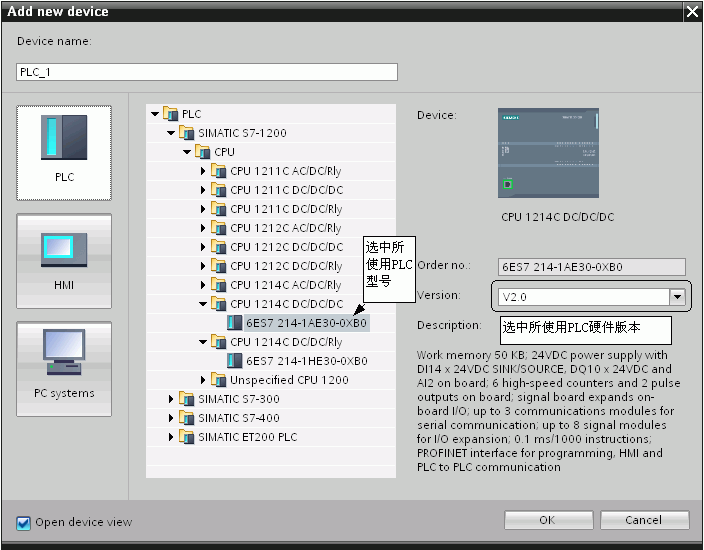Click the CPU 1212C DC/DC/Rly folder icon
The width and height of the screenshot is (704, 550).
point(219,266)
